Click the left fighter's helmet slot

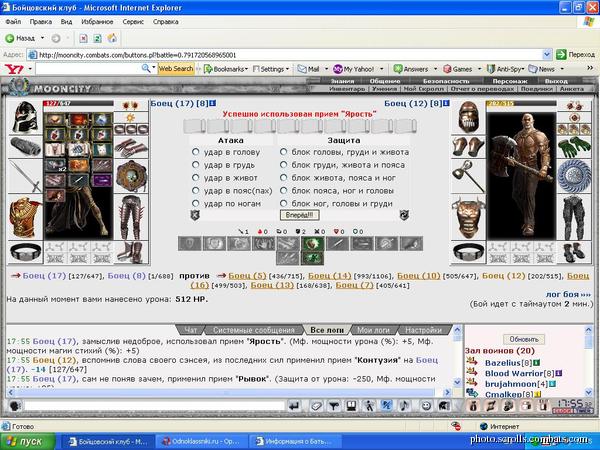click(x=25, y=117)
